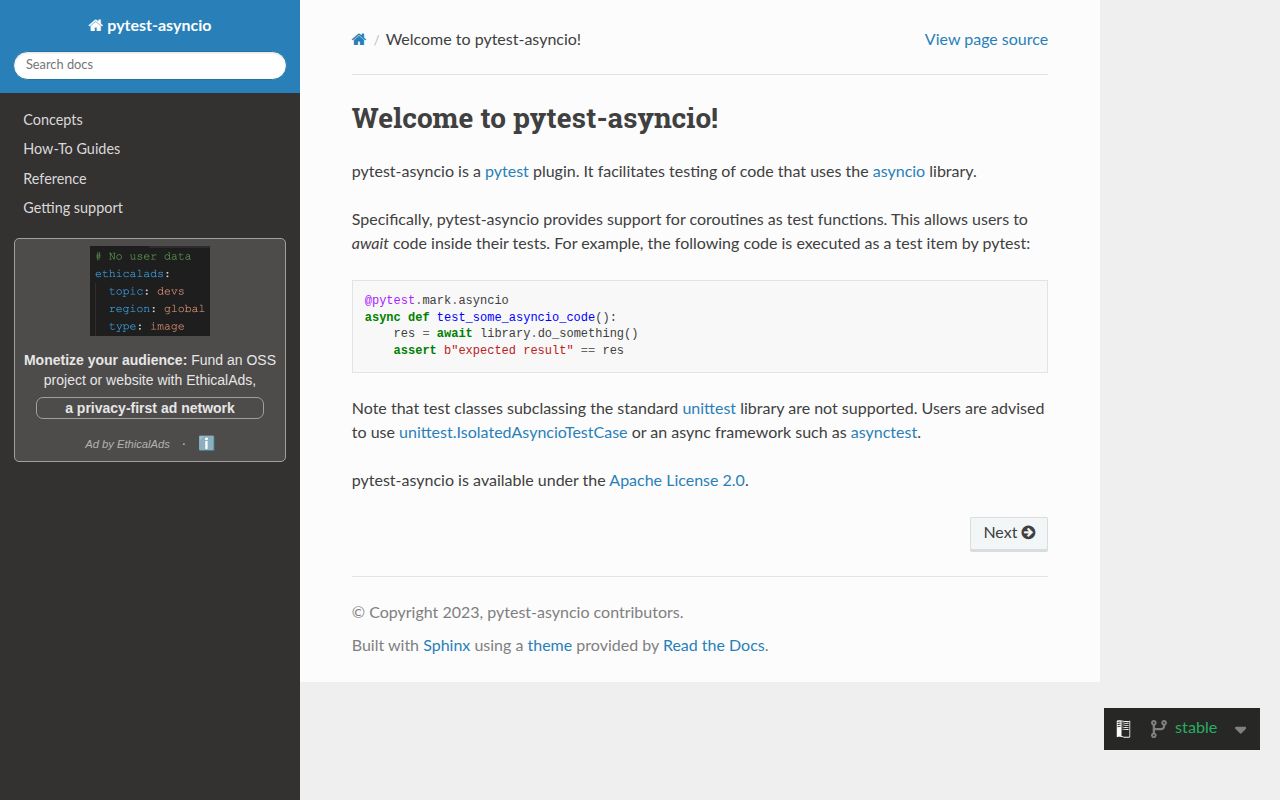This screenshot has width=1280, height=800.
Task: Open the Apache License 2.0 link
Action: click(677, 481)
